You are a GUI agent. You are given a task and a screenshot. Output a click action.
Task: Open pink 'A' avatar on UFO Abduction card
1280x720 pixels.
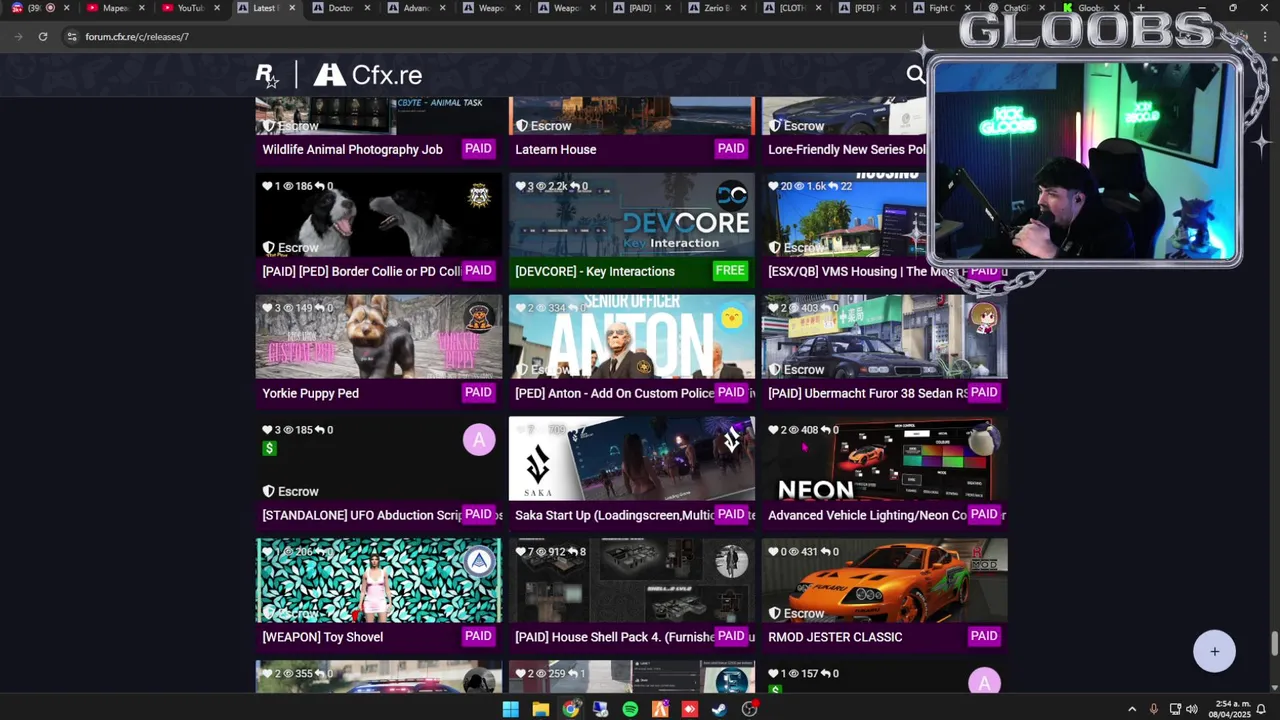[479, 440]
